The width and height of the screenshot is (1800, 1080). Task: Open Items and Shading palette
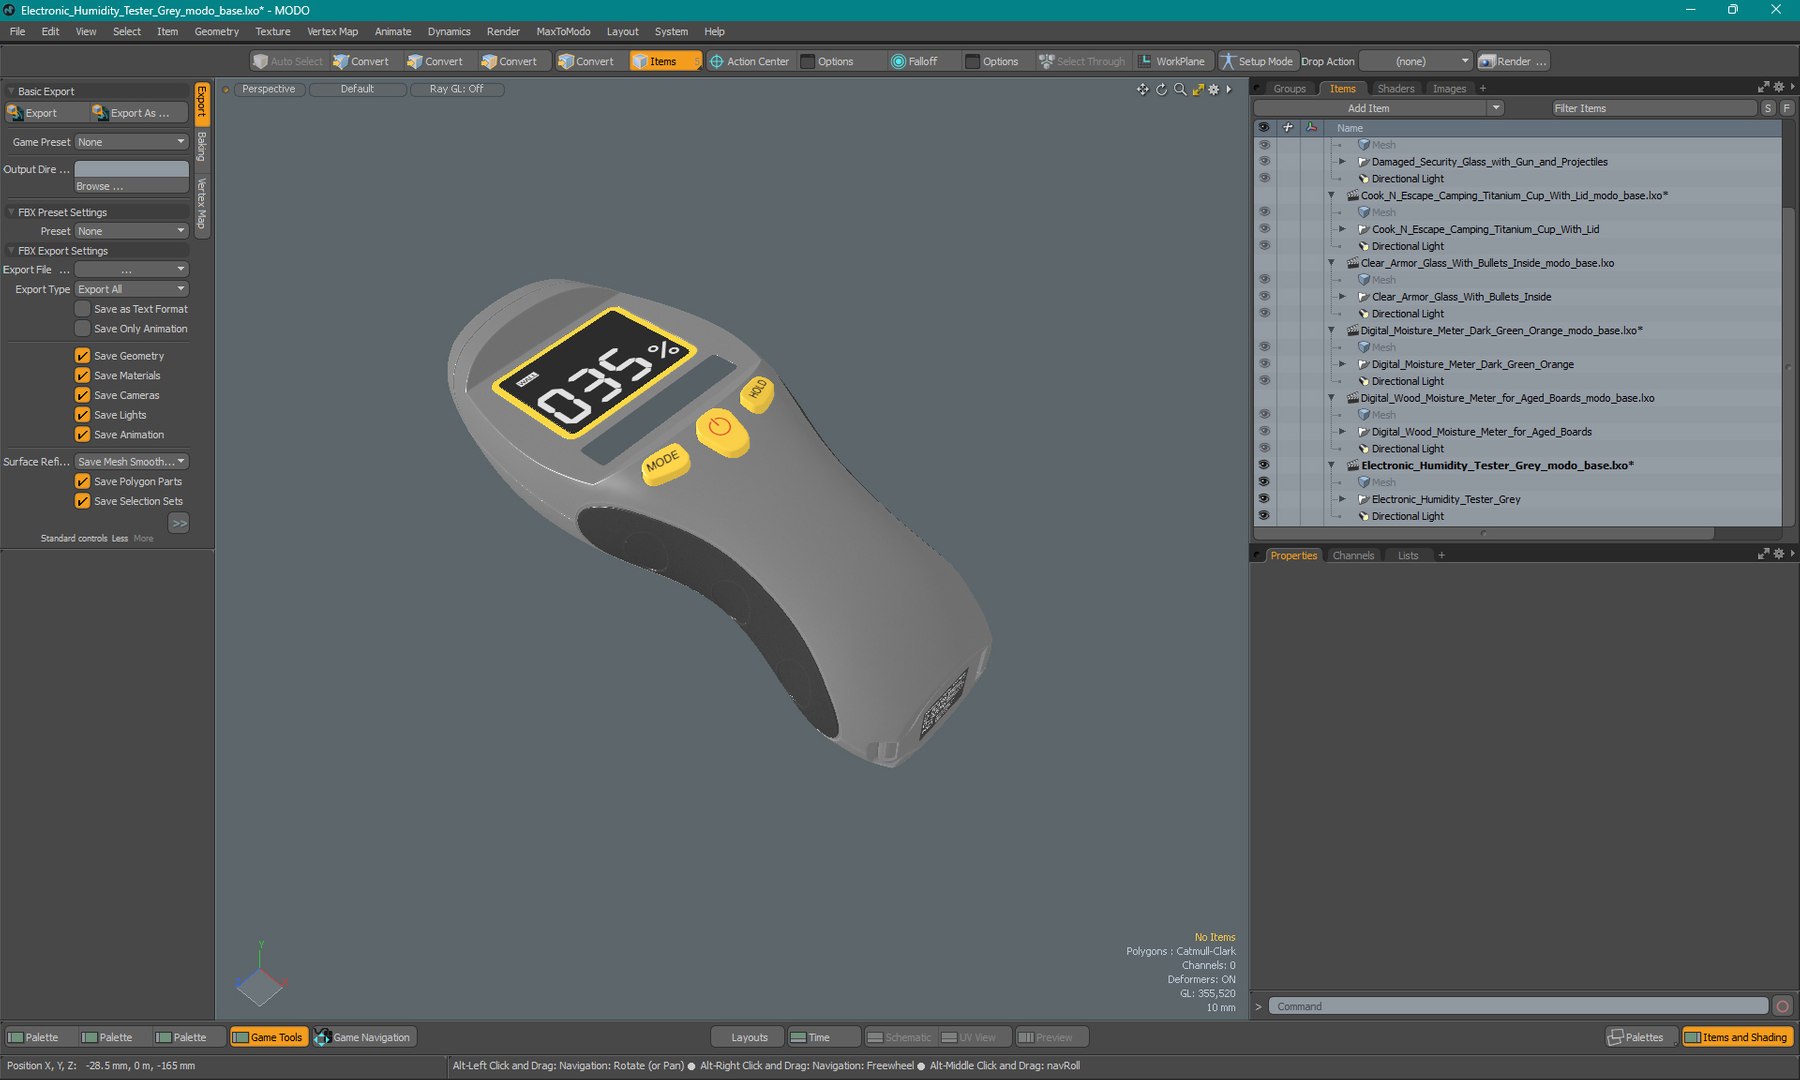[1737, 1037]
